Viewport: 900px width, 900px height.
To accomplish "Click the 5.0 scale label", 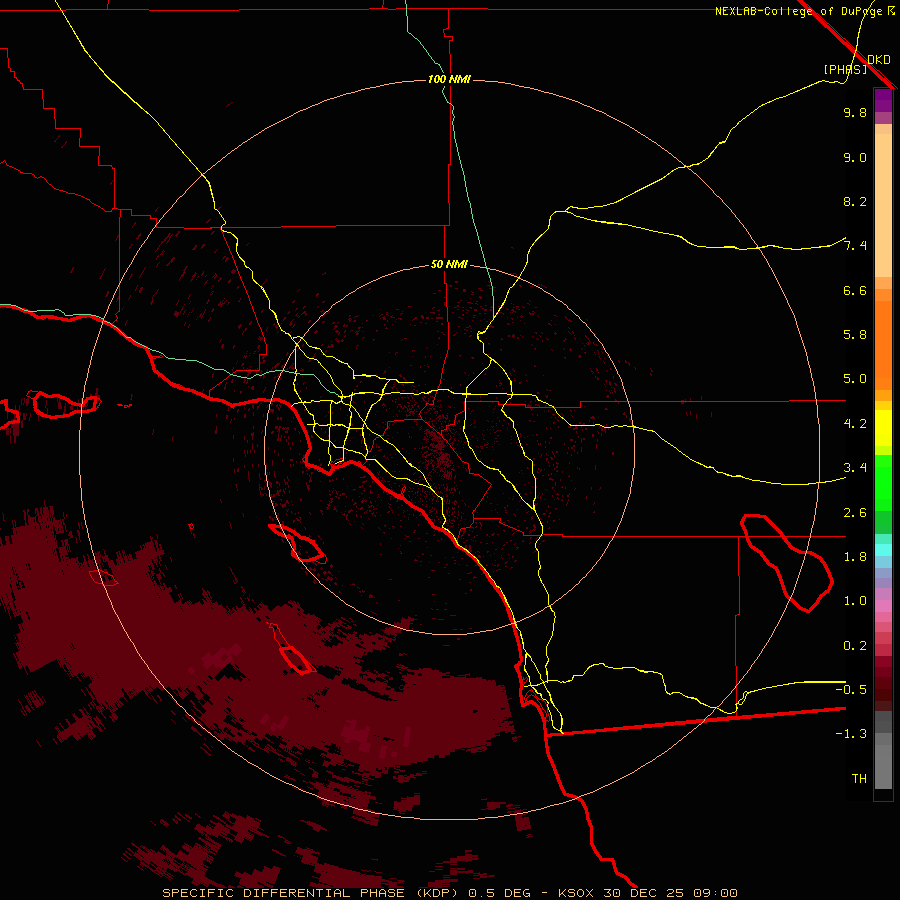I will point(855,379).
